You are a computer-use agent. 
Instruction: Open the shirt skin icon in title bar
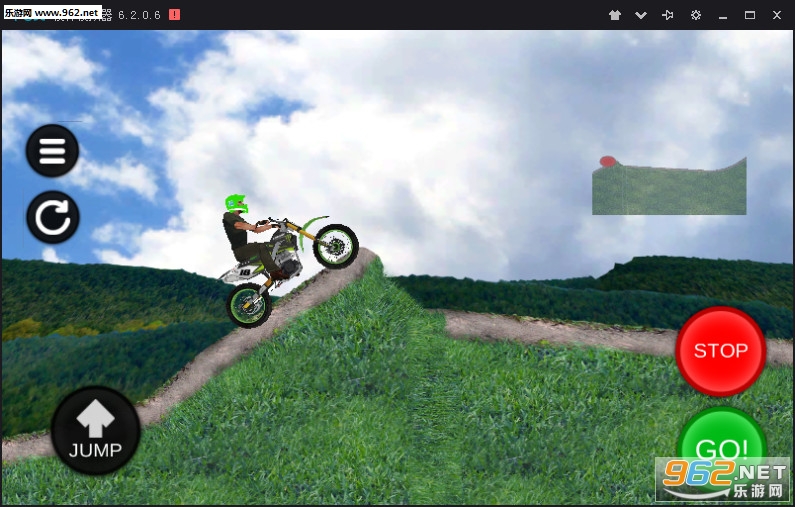tap(615, 15)
